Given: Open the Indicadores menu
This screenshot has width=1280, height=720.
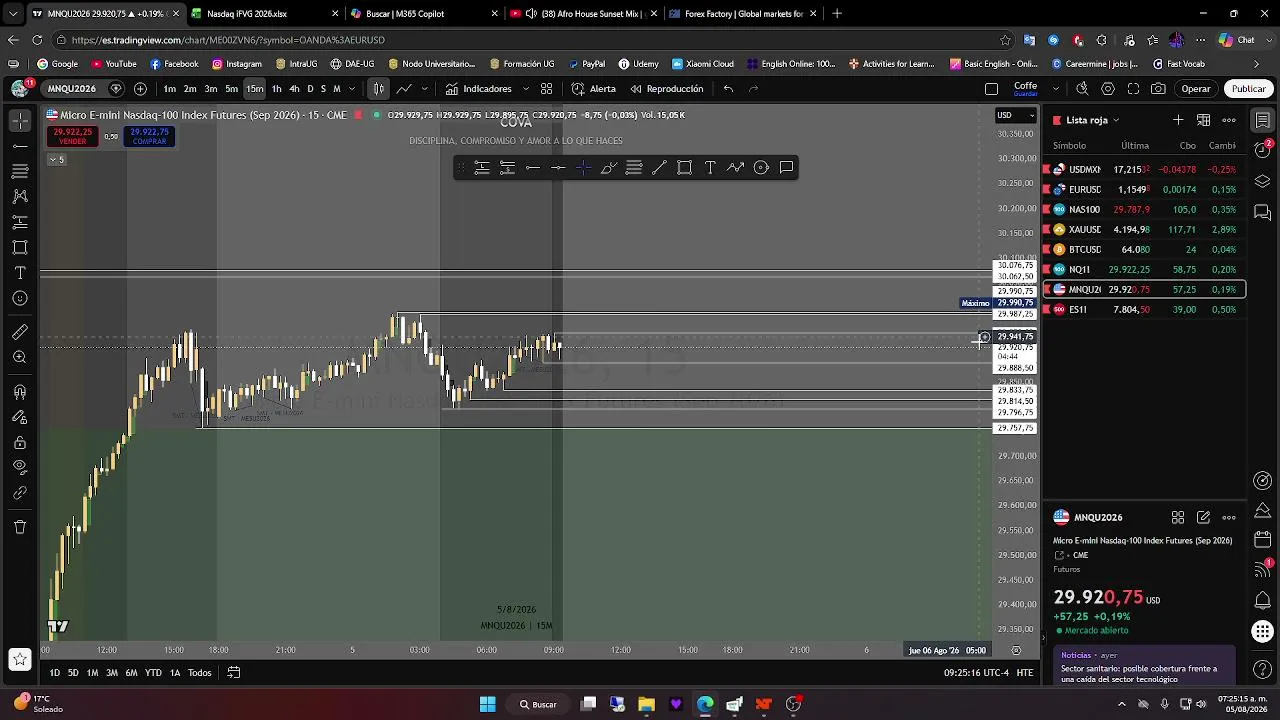Looking at the screenshot, I should [479, 89].
